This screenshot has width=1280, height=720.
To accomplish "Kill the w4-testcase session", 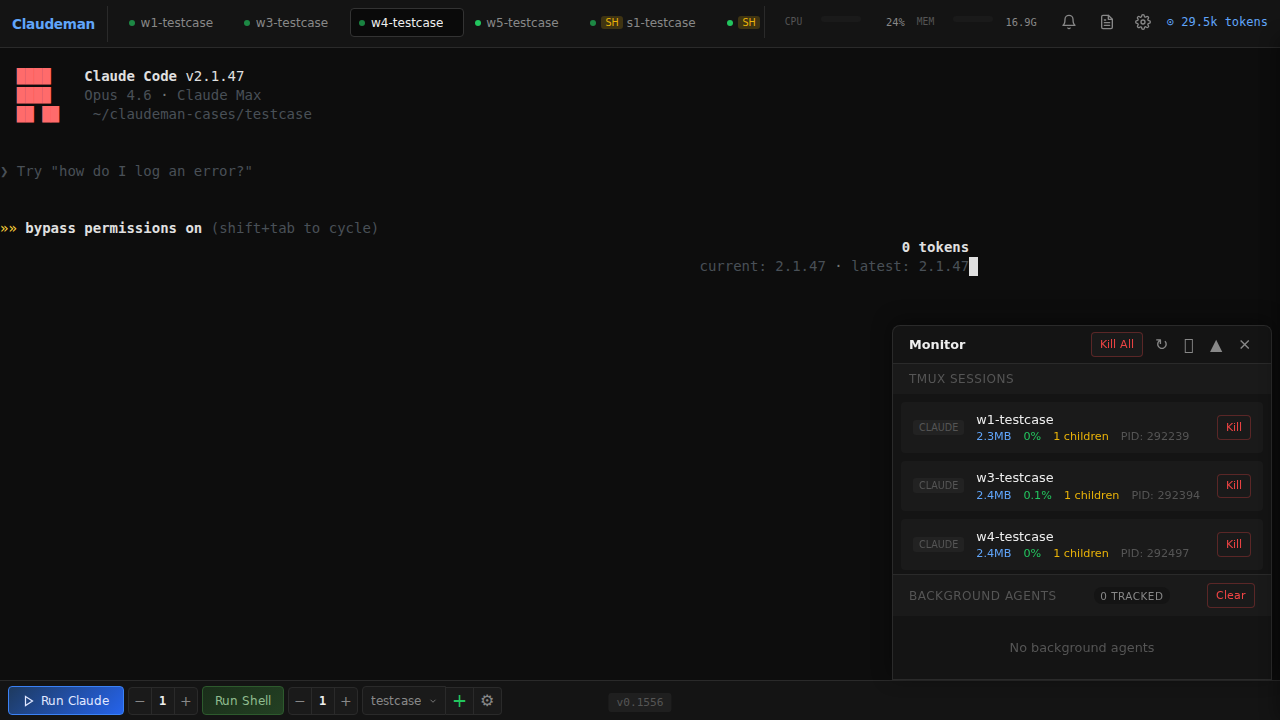I will (x=1234, y=544).
